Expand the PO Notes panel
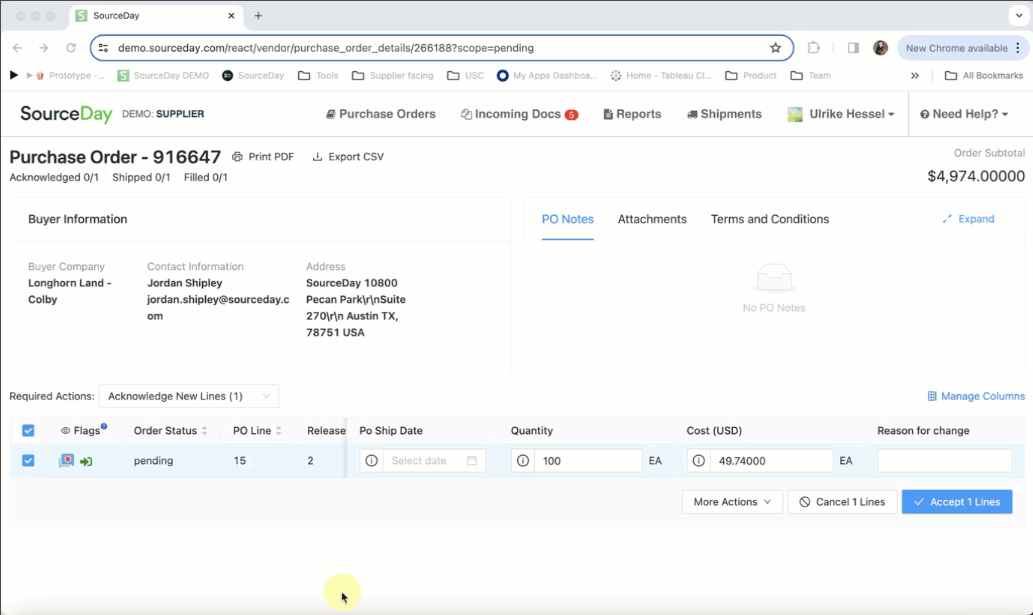 click(968, 219)
